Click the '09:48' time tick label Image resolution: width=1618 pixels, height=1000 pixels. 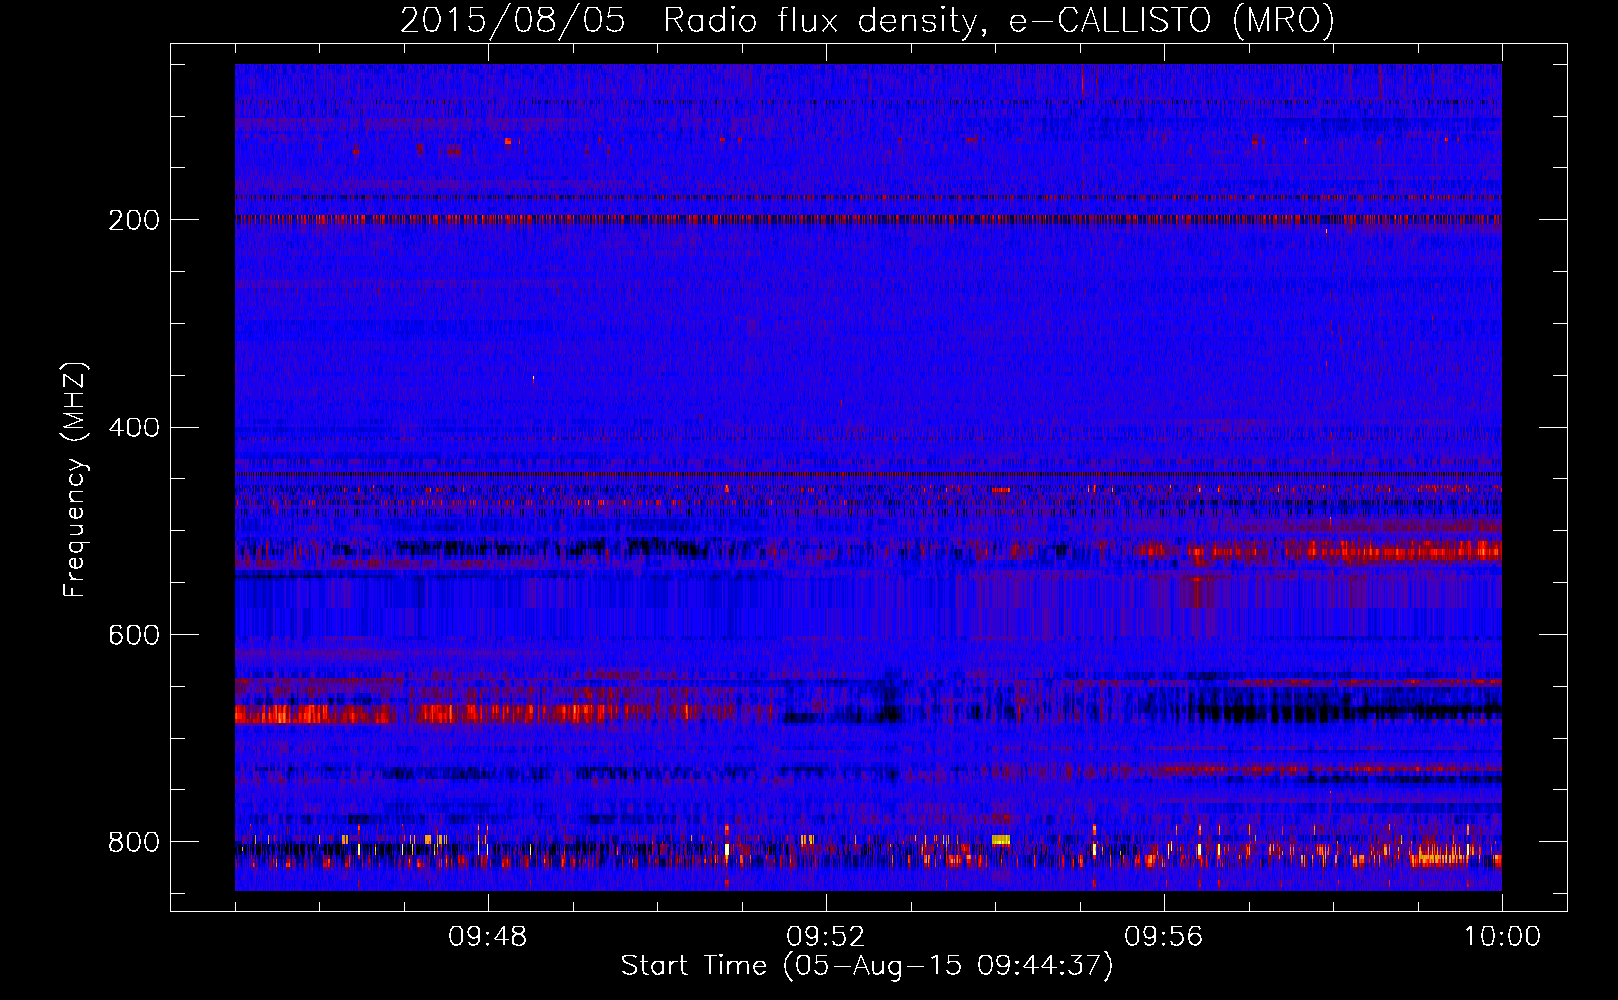pos(488,937)
